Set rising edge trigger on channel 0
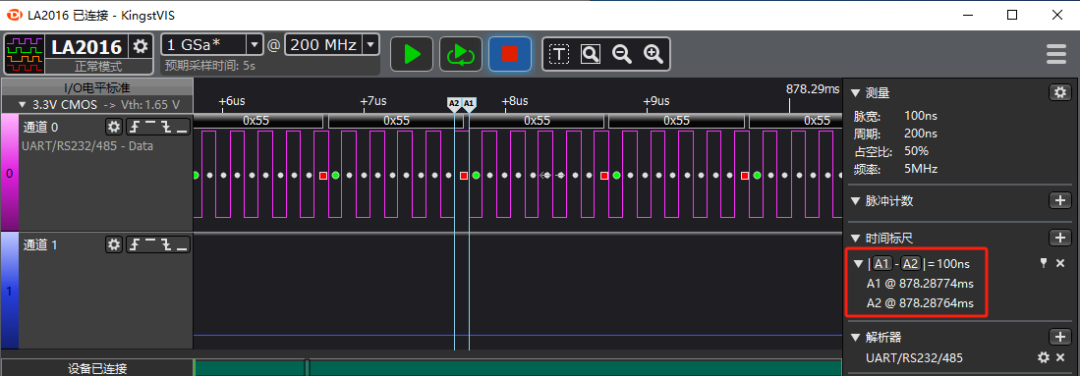The height and width of the screenshot is (376, 1080). 134,127
